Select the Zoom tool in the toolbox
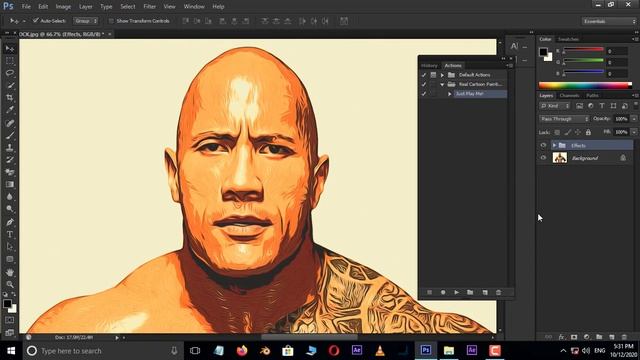The image size is (640, 360). (x=10, y=284)
